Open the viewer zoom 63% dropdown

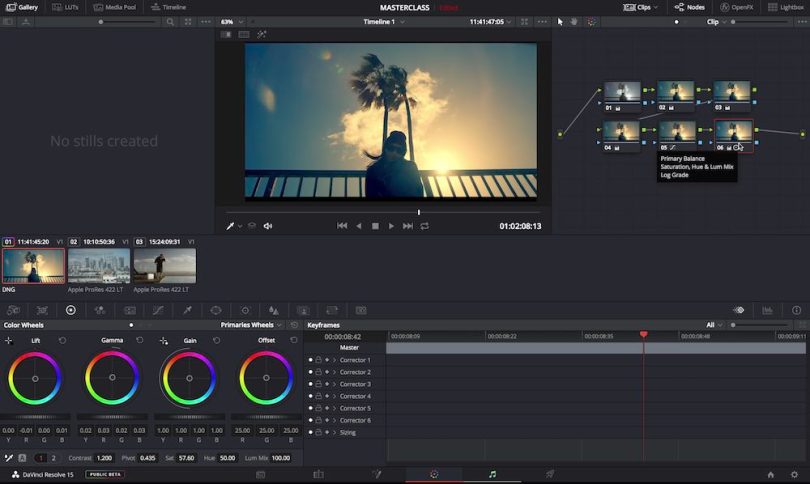coord(230,21)
